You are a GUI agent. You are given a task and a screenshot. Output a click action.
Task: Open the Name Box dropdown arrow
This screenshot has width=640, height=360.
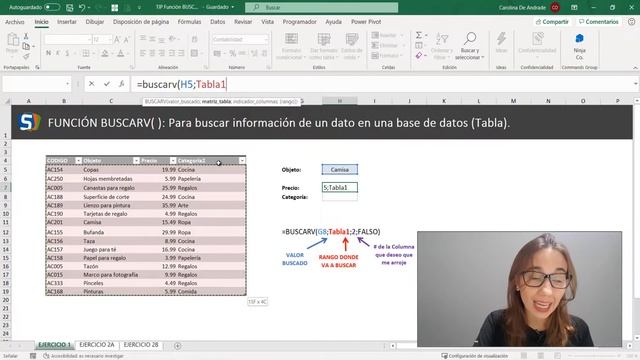click(x=67, y=84)
